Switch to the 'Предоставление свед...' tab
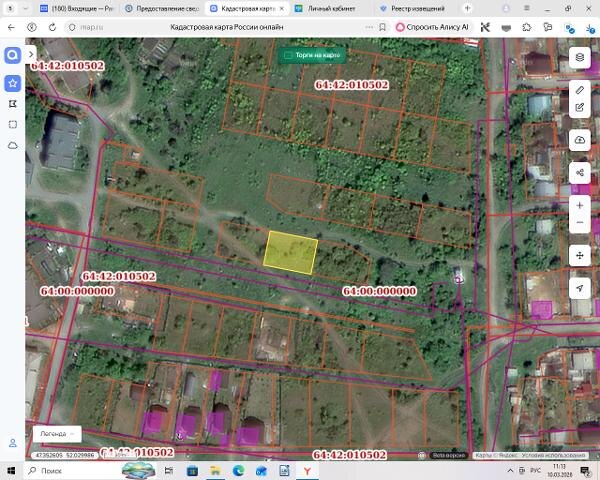Viewport: 600px width, 480px height. [x=162, y=8]
